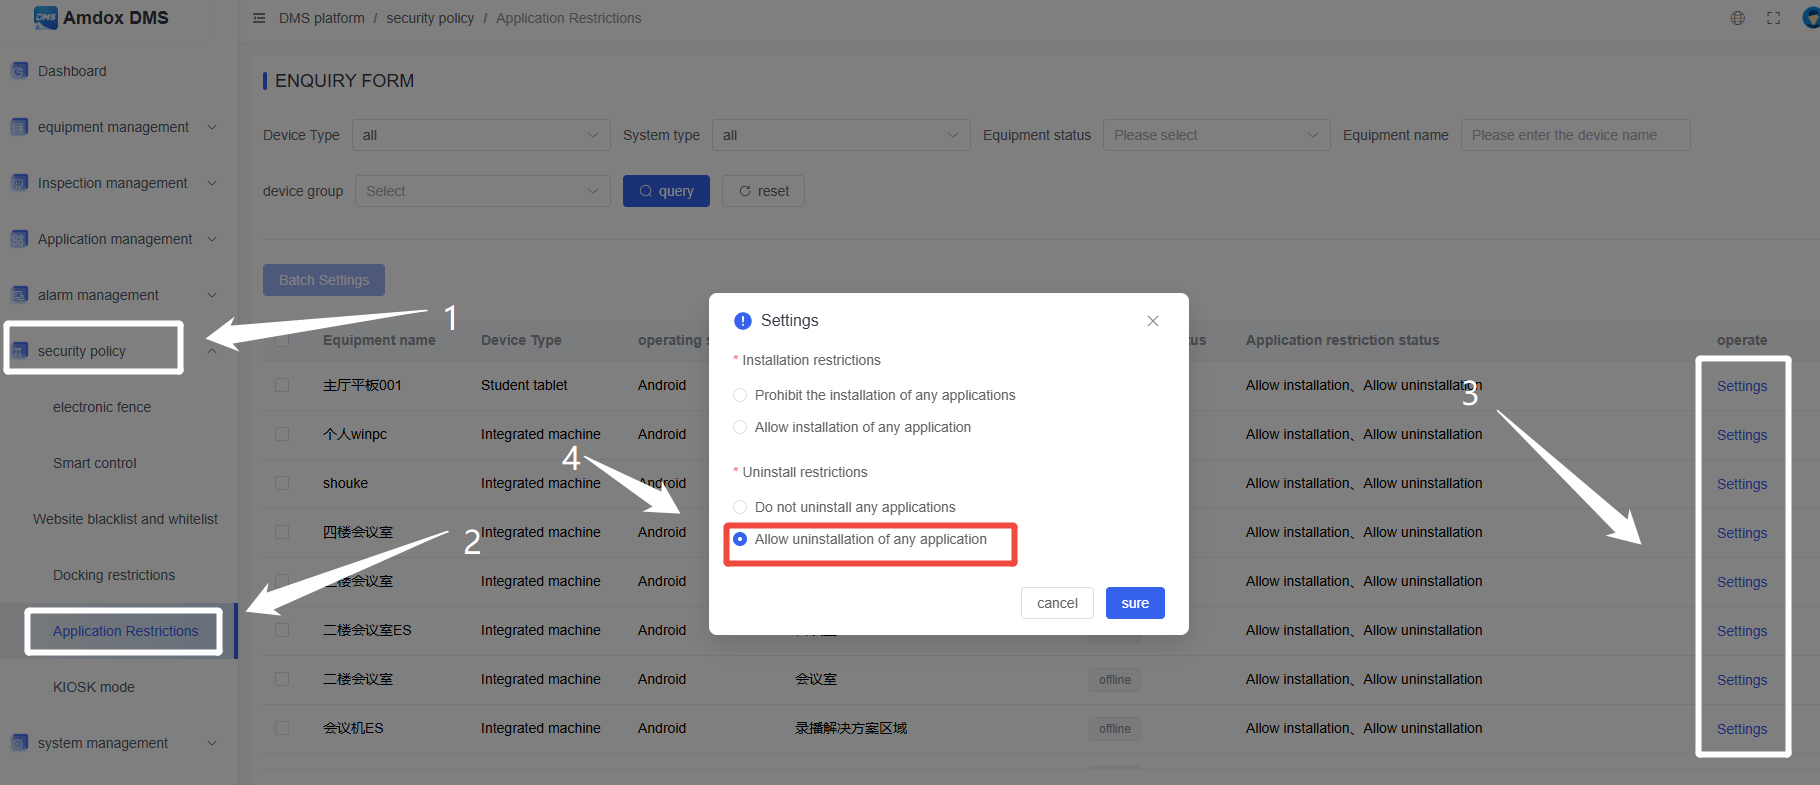The width and height of the screenshot is (1820, 785).
Task: Toggle the fullscreen icon in header
Action: [1773, 18]
